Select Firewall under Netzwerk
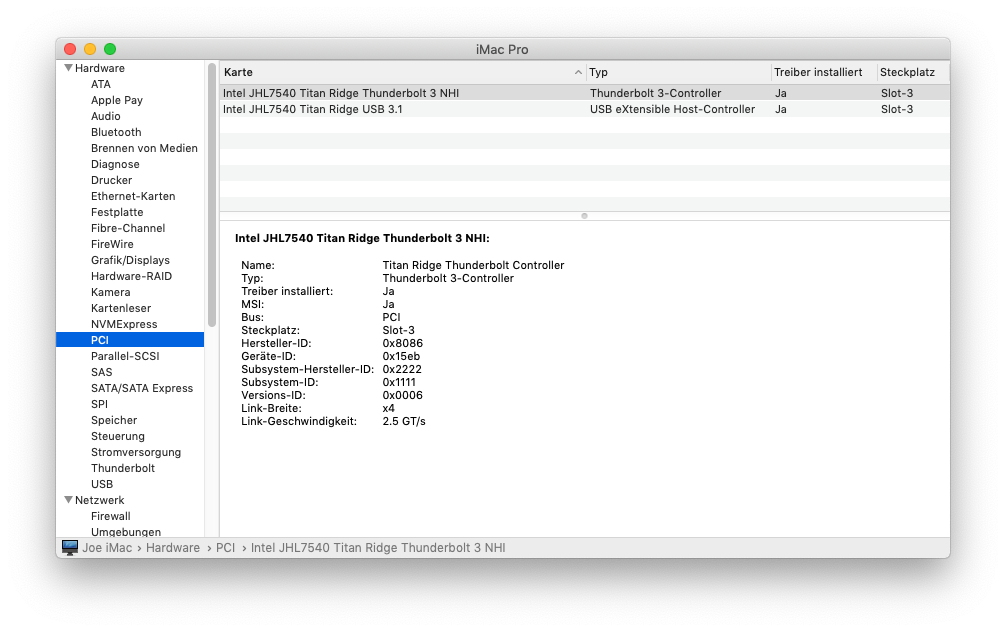This screenshot has width=1006, height=632. [x=111, y=517]
